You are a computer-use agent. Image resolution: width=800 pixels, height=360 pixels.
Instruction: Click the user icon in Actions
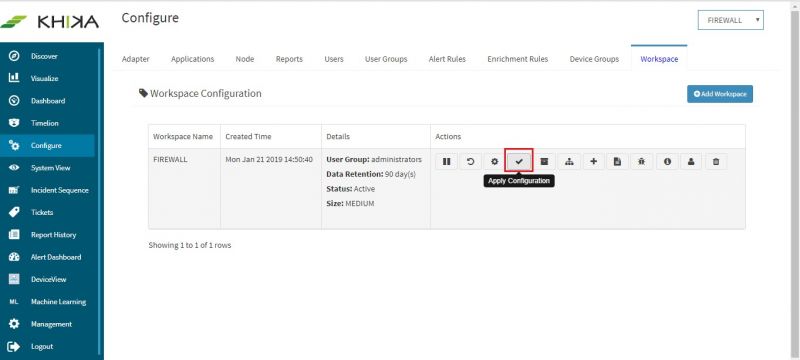691,162
